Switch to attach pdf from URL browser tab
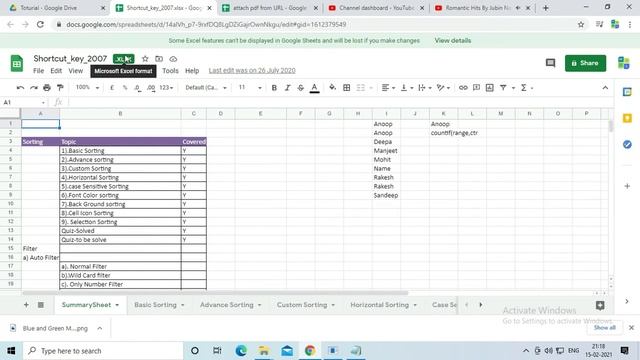 (x=269, y=8)
